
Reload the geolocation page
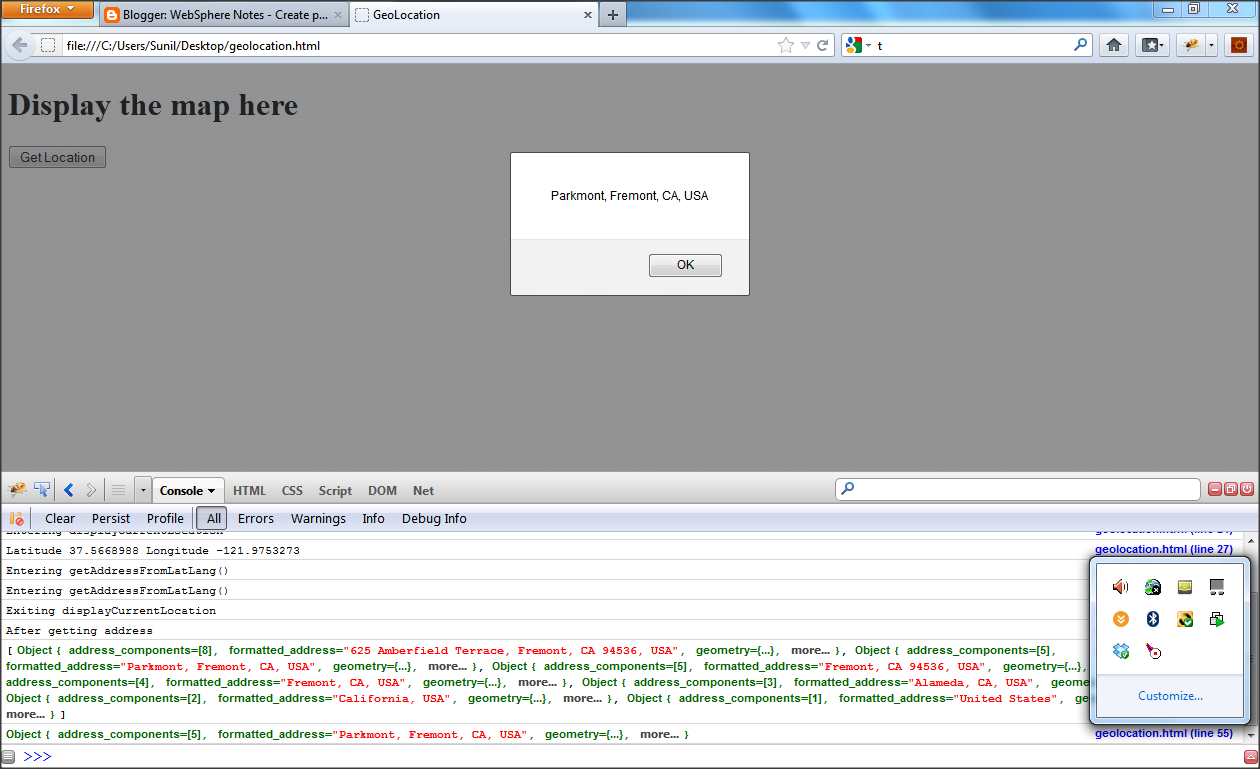click(823, 45)
